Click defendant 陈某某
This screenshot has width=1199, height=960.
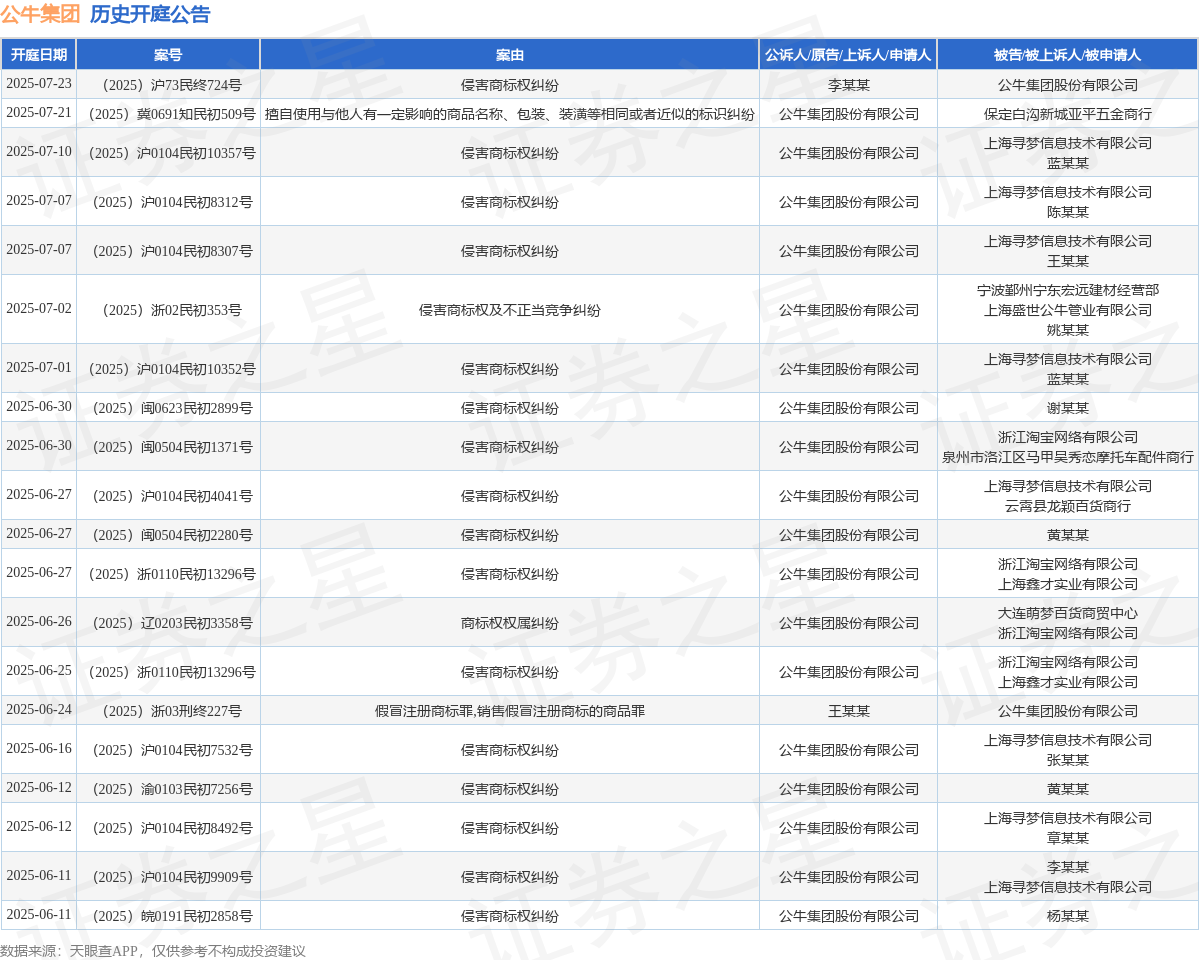1067,212
